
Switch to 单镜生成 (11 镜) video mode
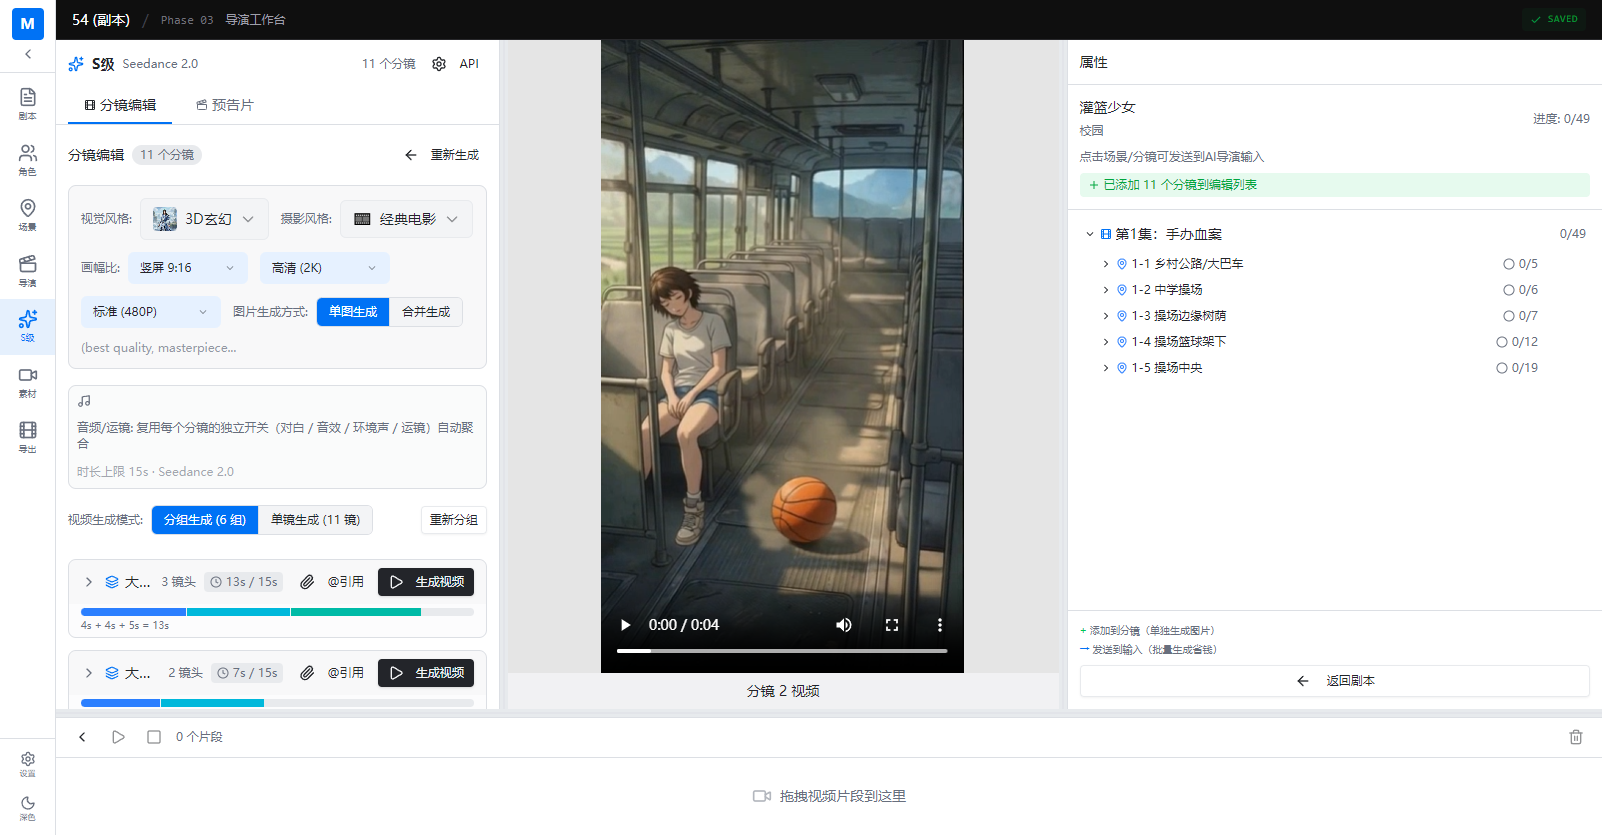315,520
